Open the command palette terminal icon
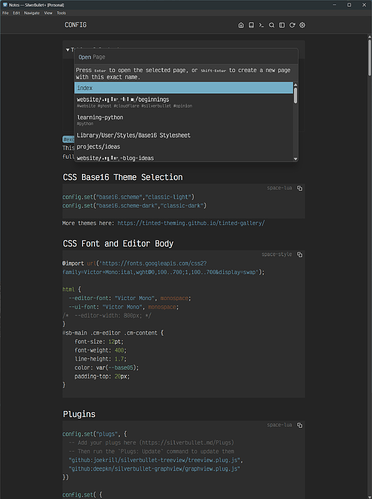The width and height of the screenshot is (372, 499). [x=261, y=25]
